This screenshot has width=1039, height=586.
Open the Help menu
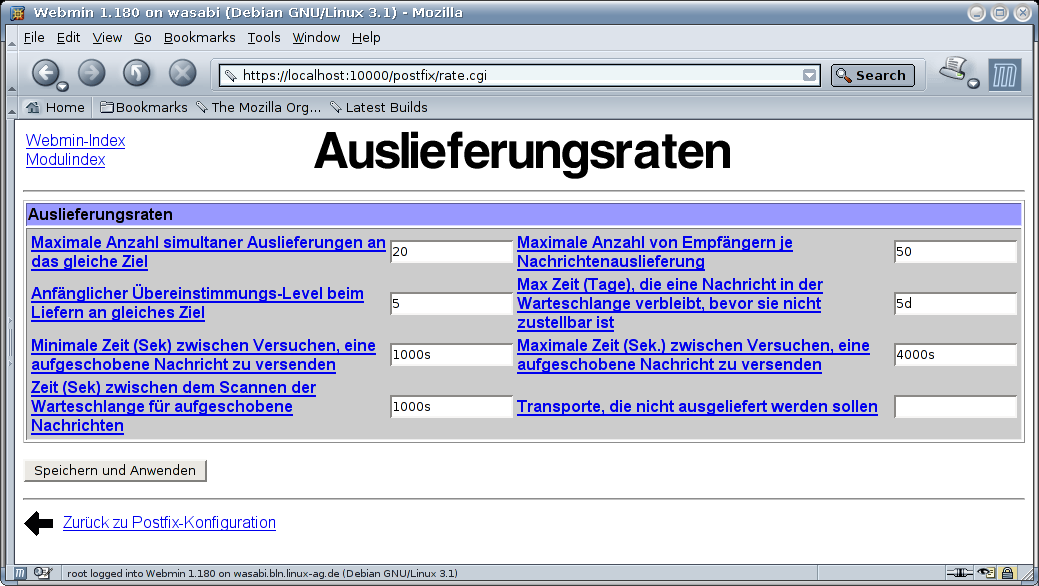pyautogui.click(x=366, y=38)
